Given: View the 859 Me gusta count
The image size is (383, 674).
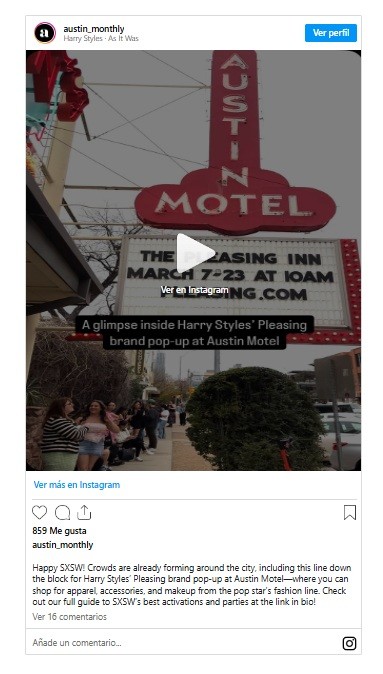Looking at the screenshot, I should (x=59, y=531).
